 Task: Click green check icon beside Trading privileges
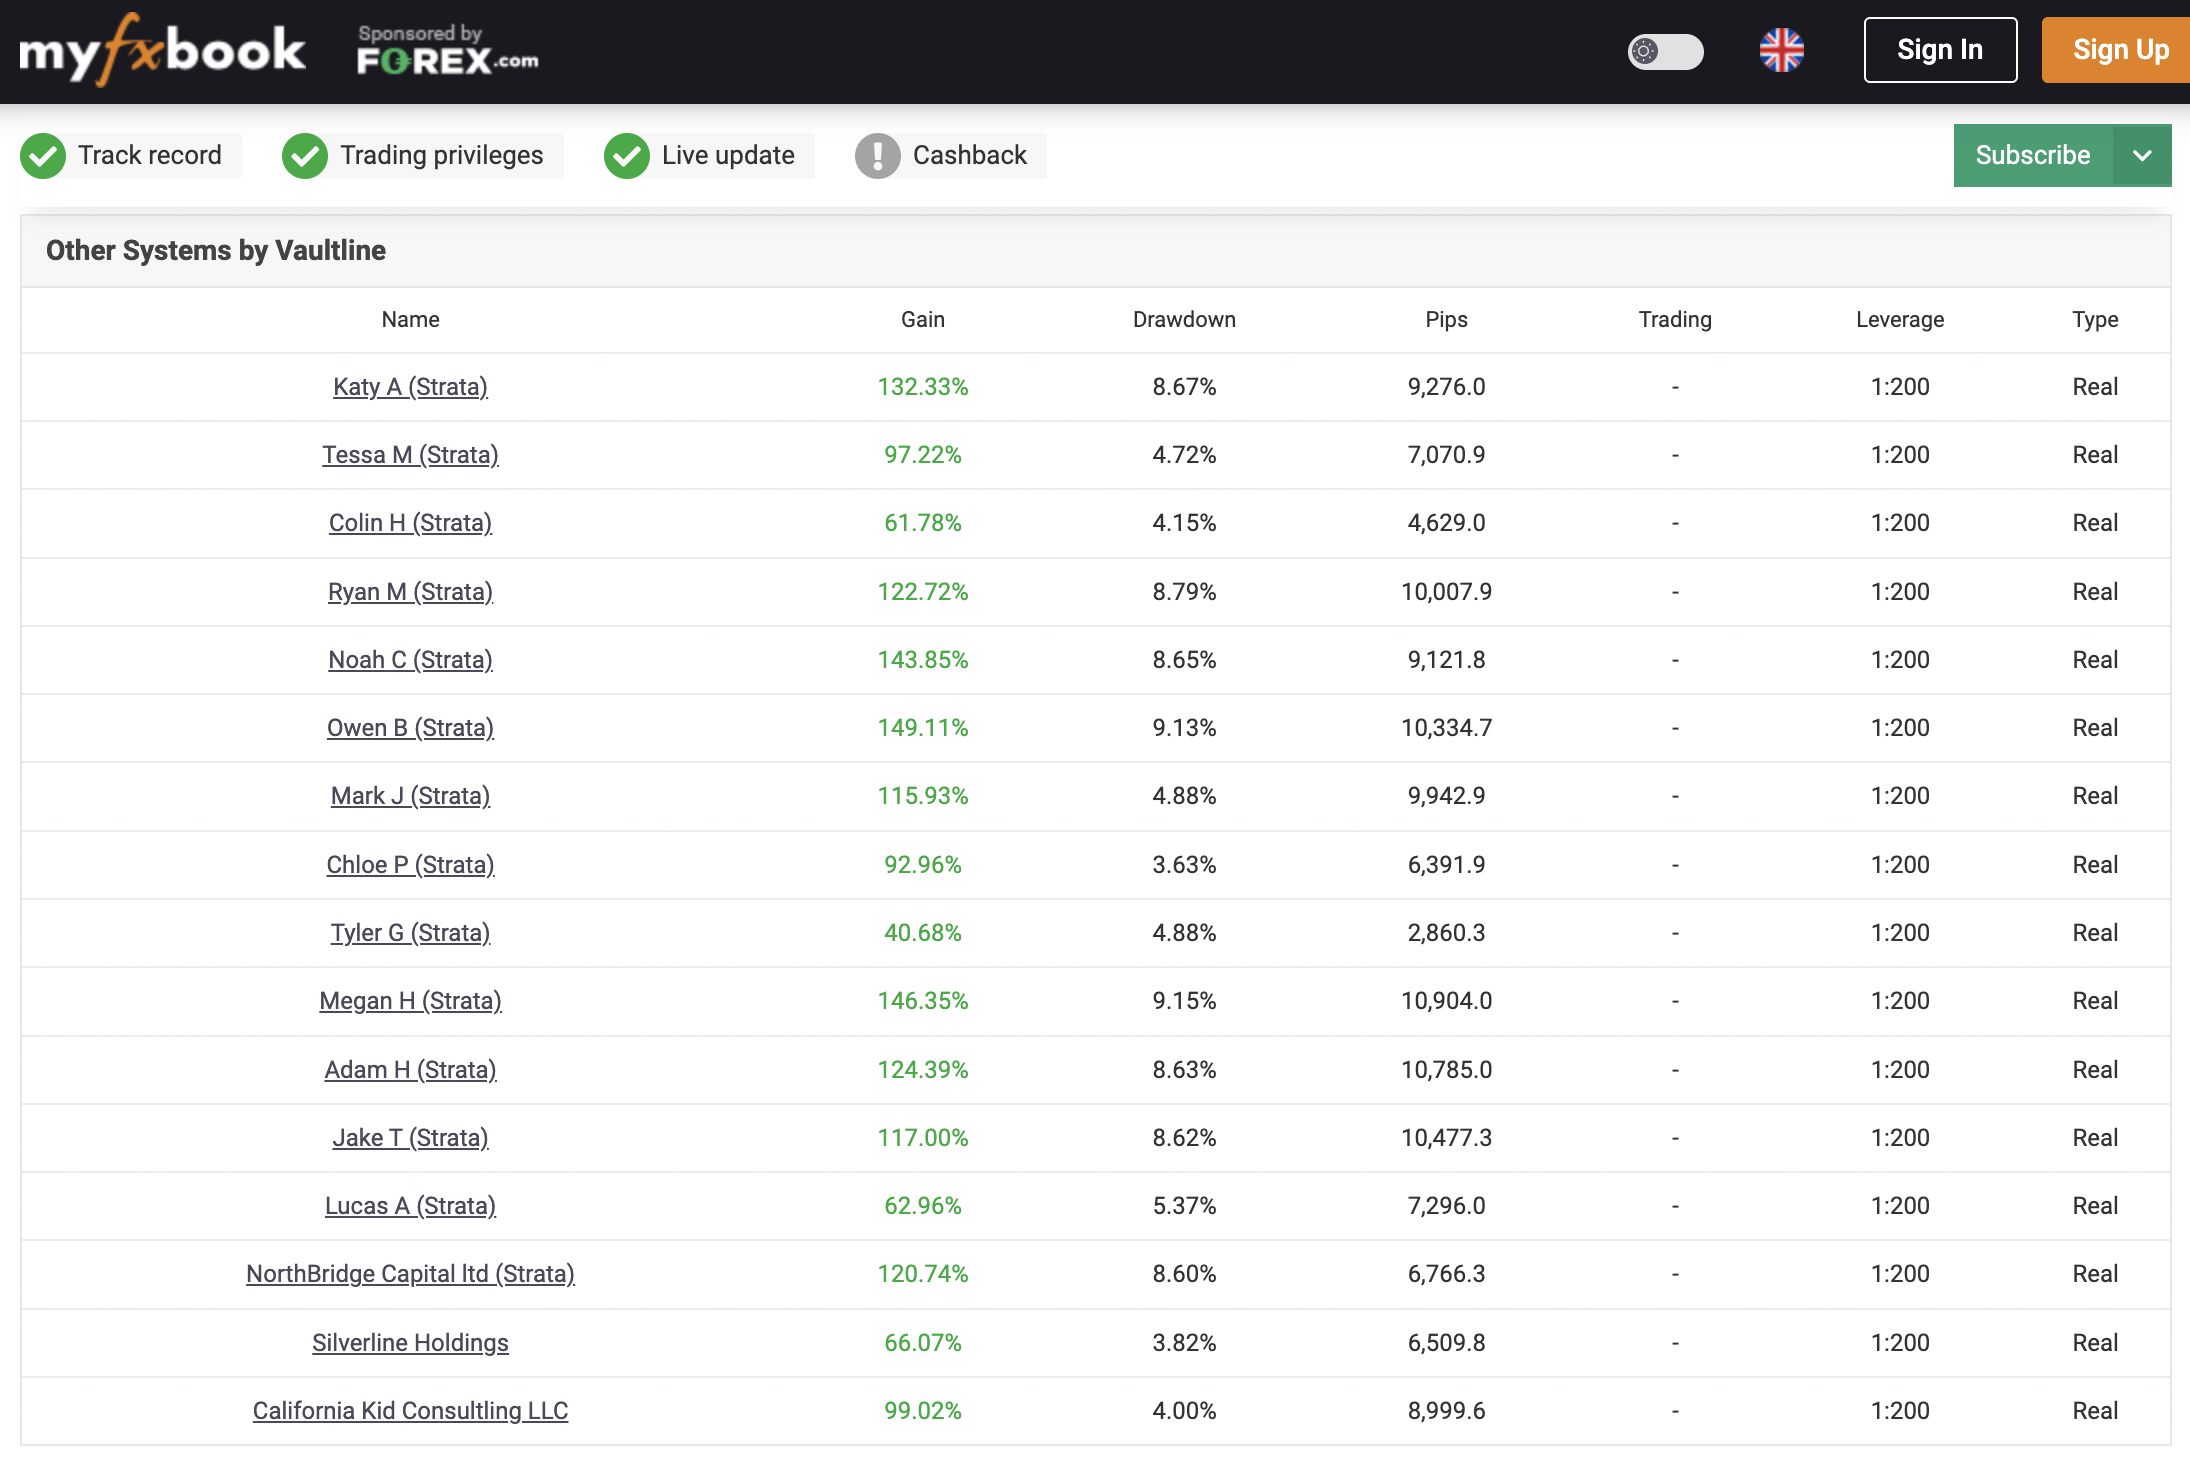pyautogui.click(x=305, y=156)
